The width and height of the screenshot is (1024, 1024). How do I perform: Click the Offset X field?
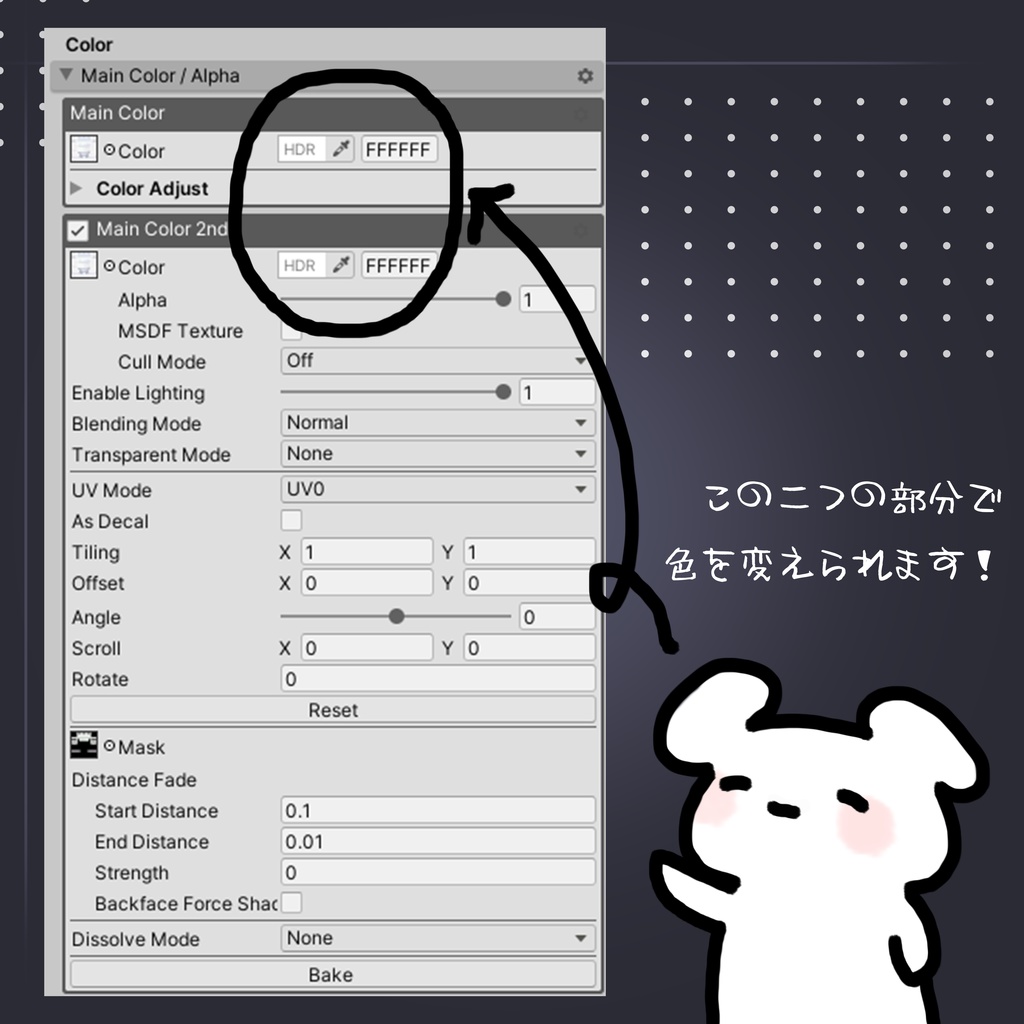[x=367, y=583]
